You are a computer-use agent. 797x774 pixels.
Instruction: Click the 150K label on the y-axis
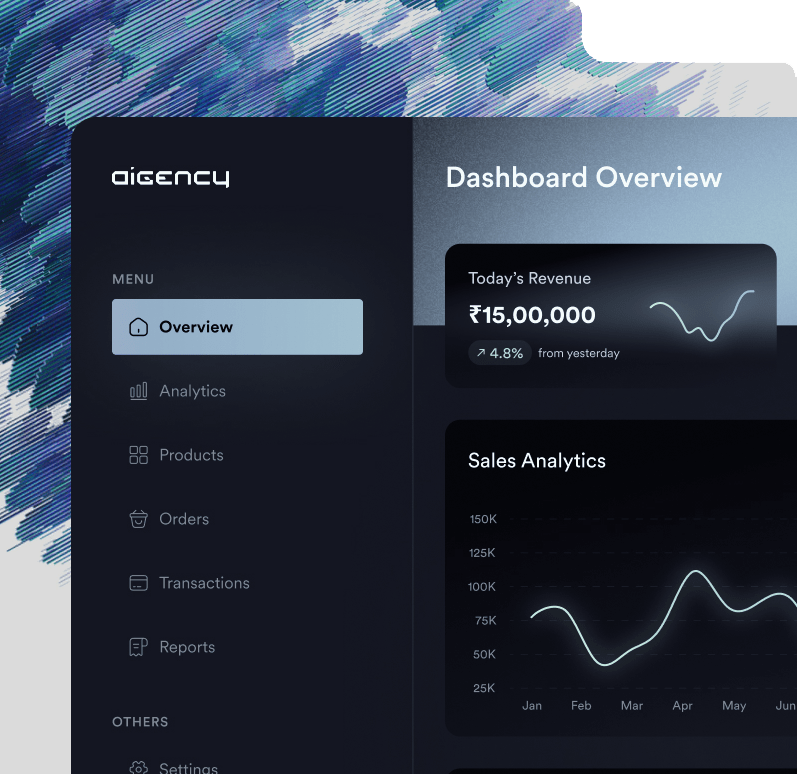482,519
